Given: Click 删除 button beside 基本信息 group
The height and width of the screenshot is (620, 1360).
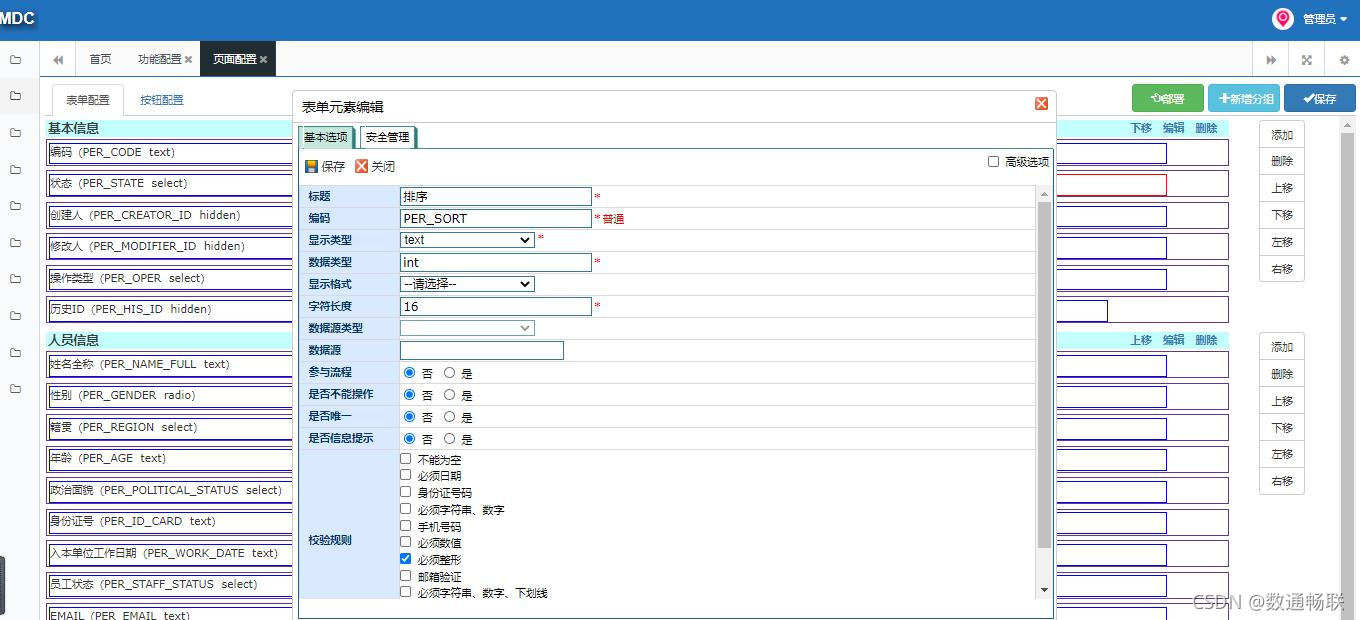Looking at the screenshot, I should point(1282,161).
